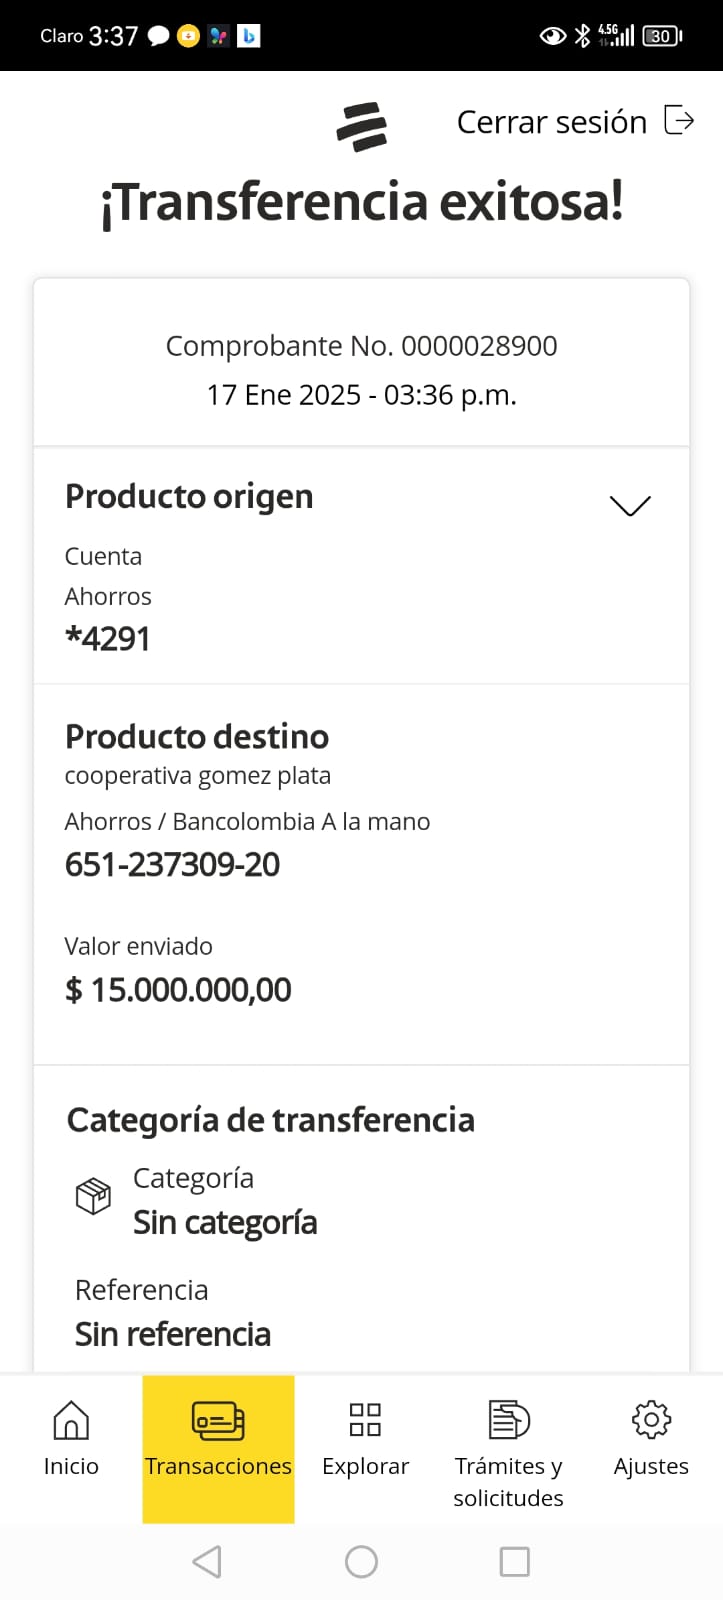
Task: Select the Transacciones tab label
Action: coord(218,1466)
